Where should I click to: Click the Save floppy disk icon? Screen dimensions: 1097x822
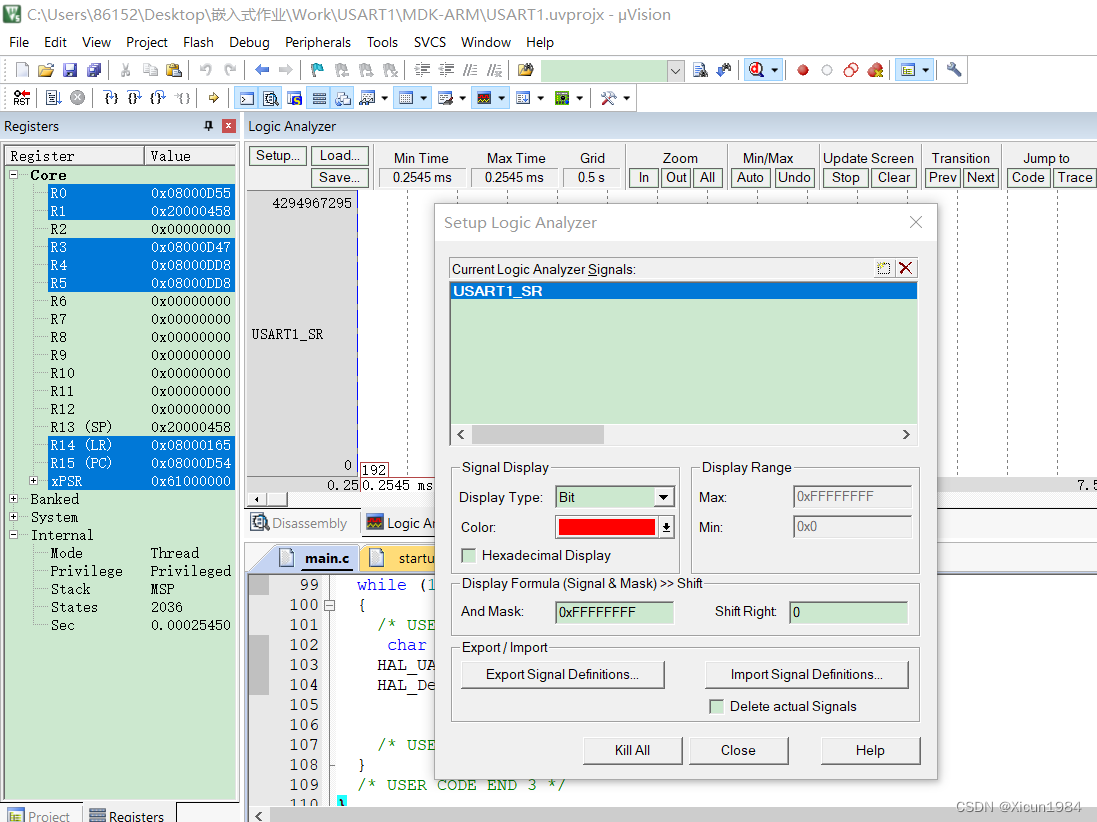[x=70, y=70]
